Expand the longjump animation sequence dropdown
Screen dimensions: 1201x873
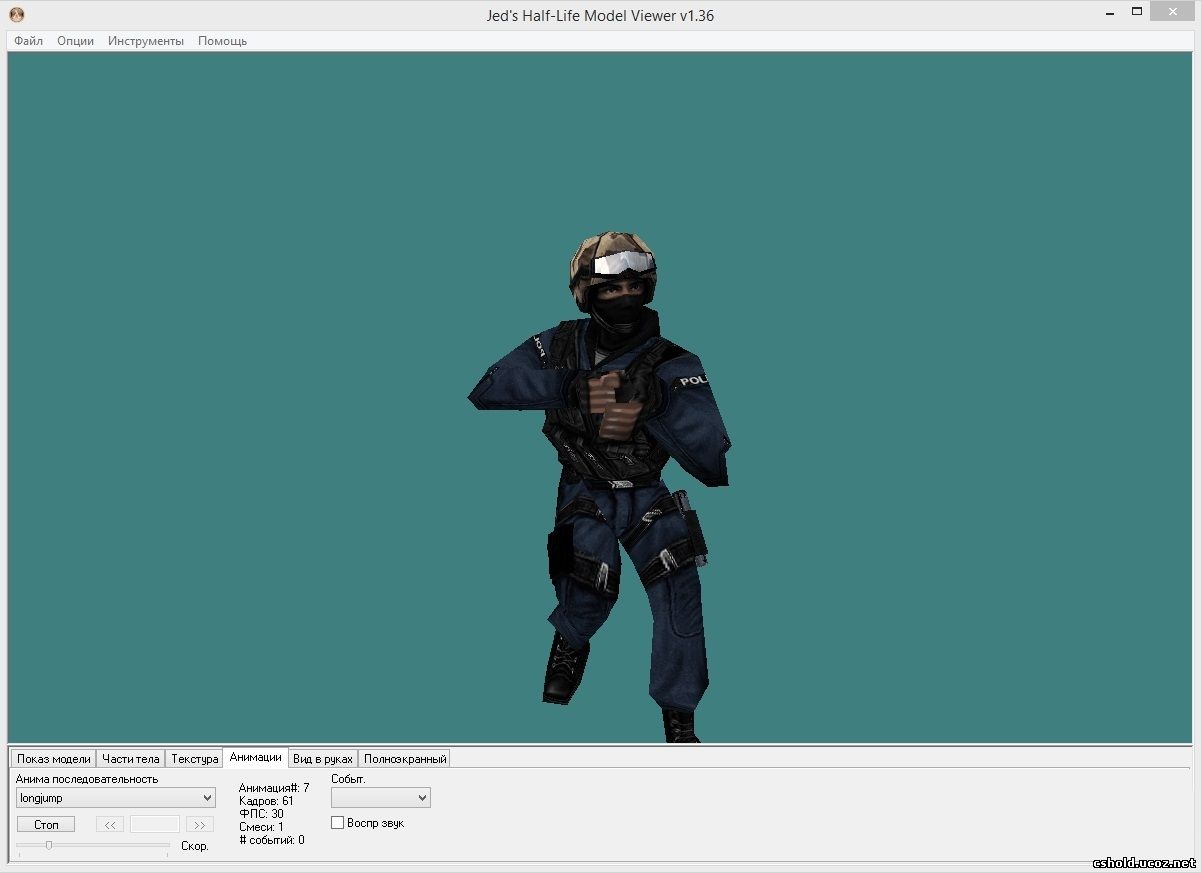tap(116, 798)
